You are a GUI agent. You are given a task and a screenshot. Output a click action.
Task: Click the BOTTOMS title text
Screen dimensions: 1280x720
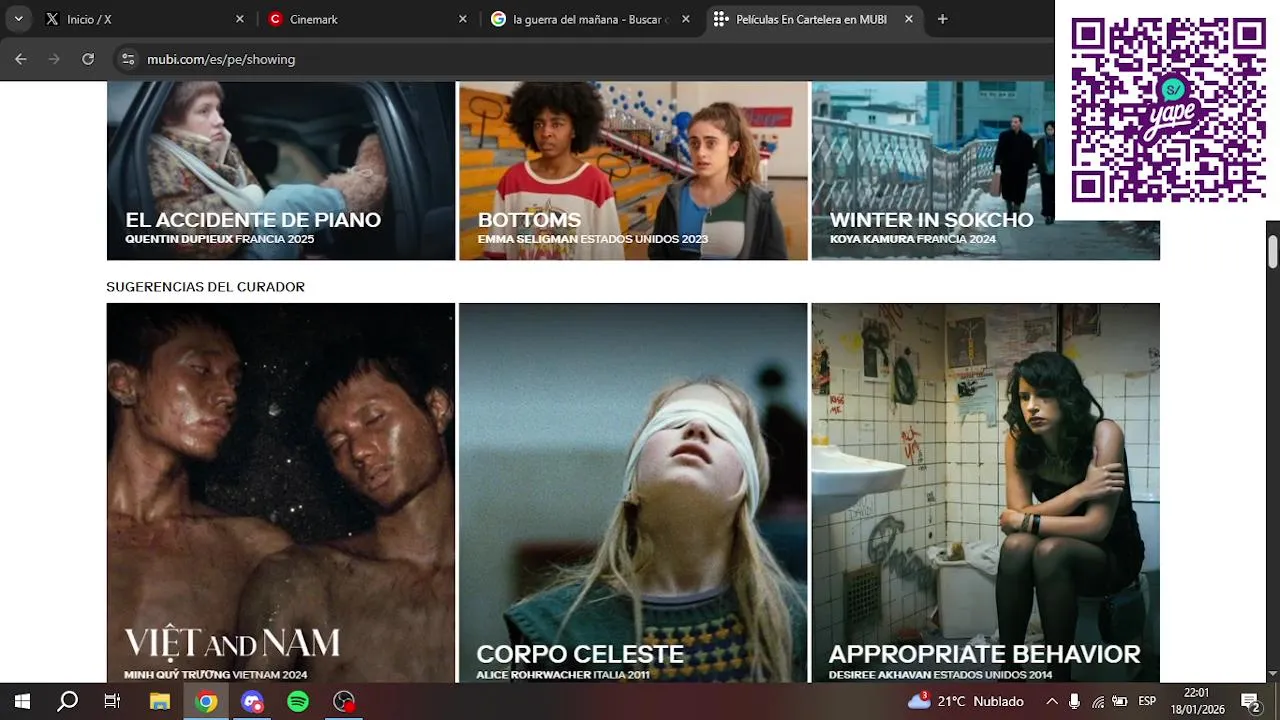click(529, 220)
